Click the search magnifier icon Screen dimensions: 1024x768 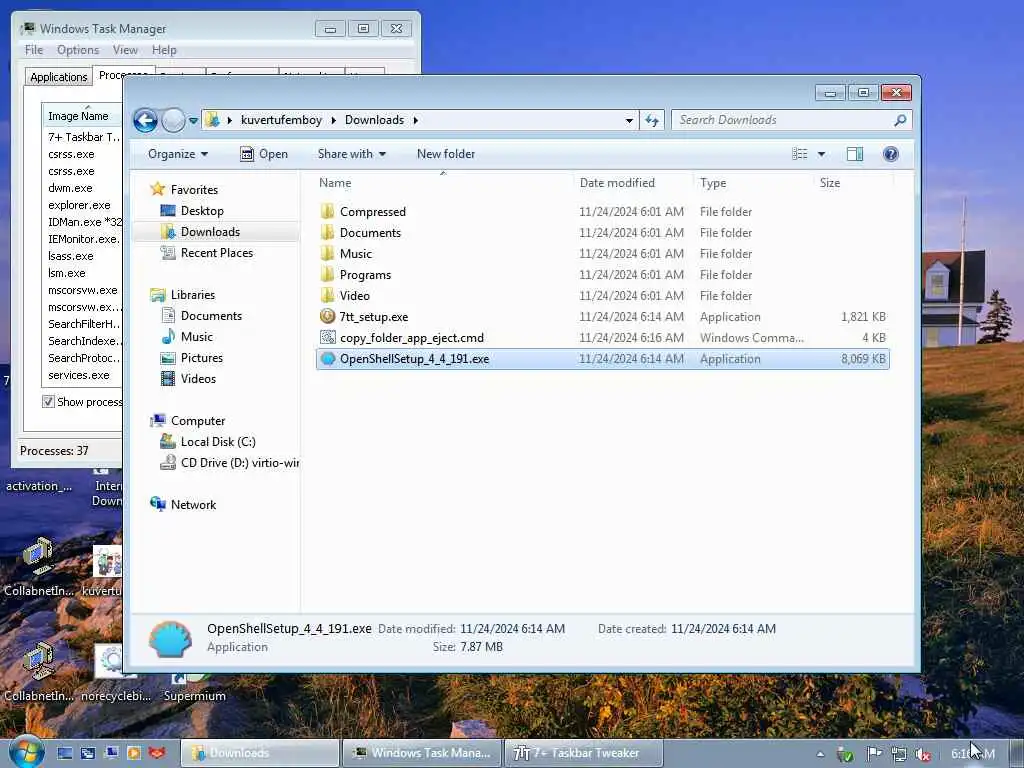pyautogui.click(x=900, y=120)
